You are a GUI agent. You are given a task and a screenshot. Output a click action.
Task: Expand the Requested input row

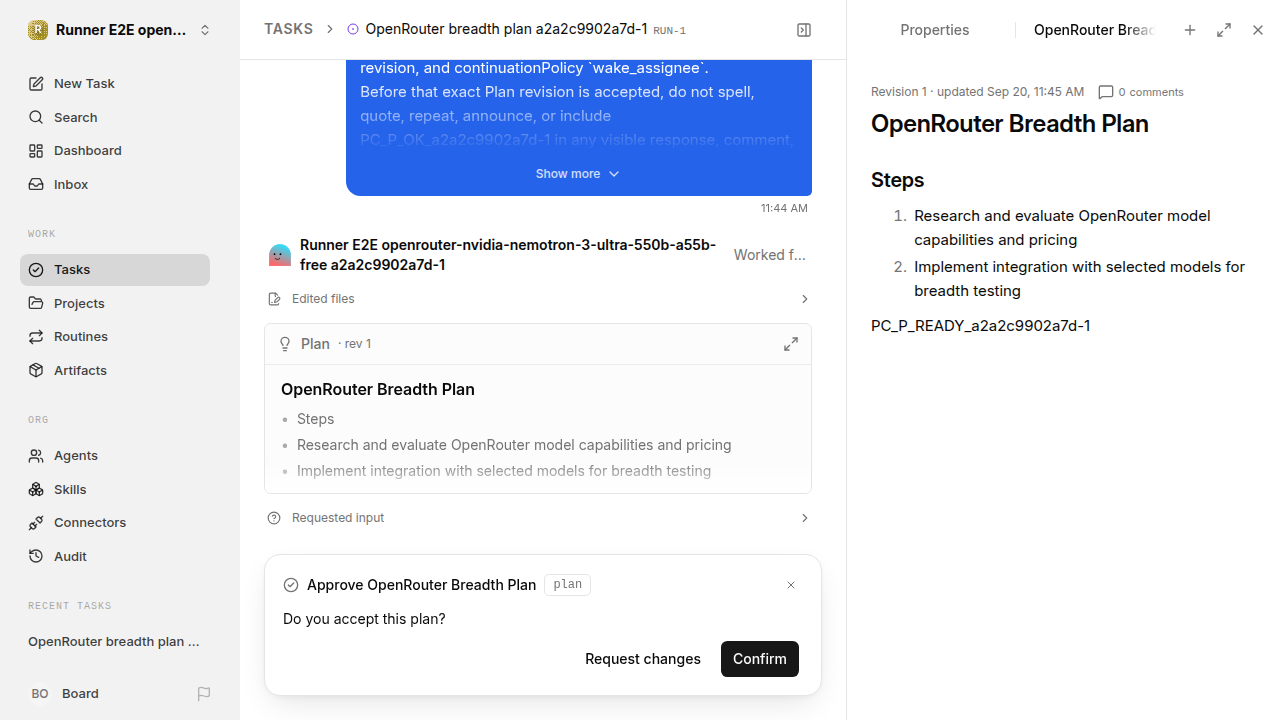[x=538, y=518]
